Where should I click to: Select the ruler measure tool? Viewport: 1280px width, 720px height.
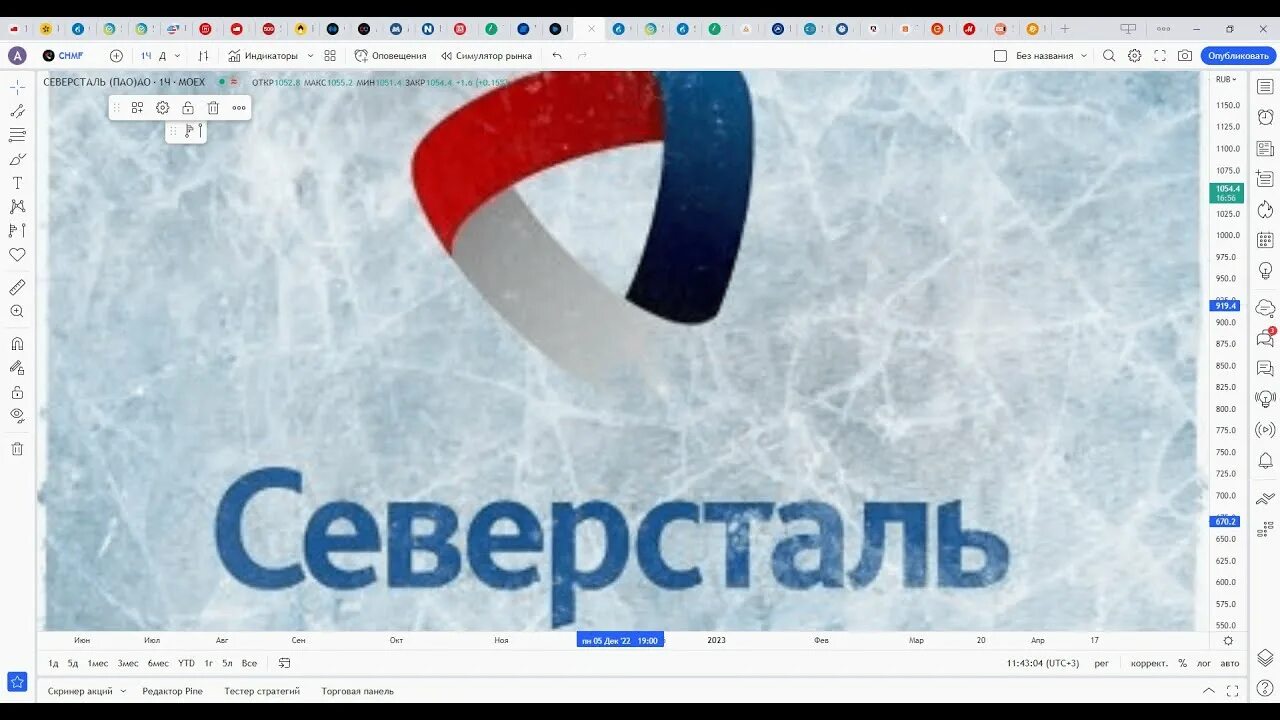17,287
